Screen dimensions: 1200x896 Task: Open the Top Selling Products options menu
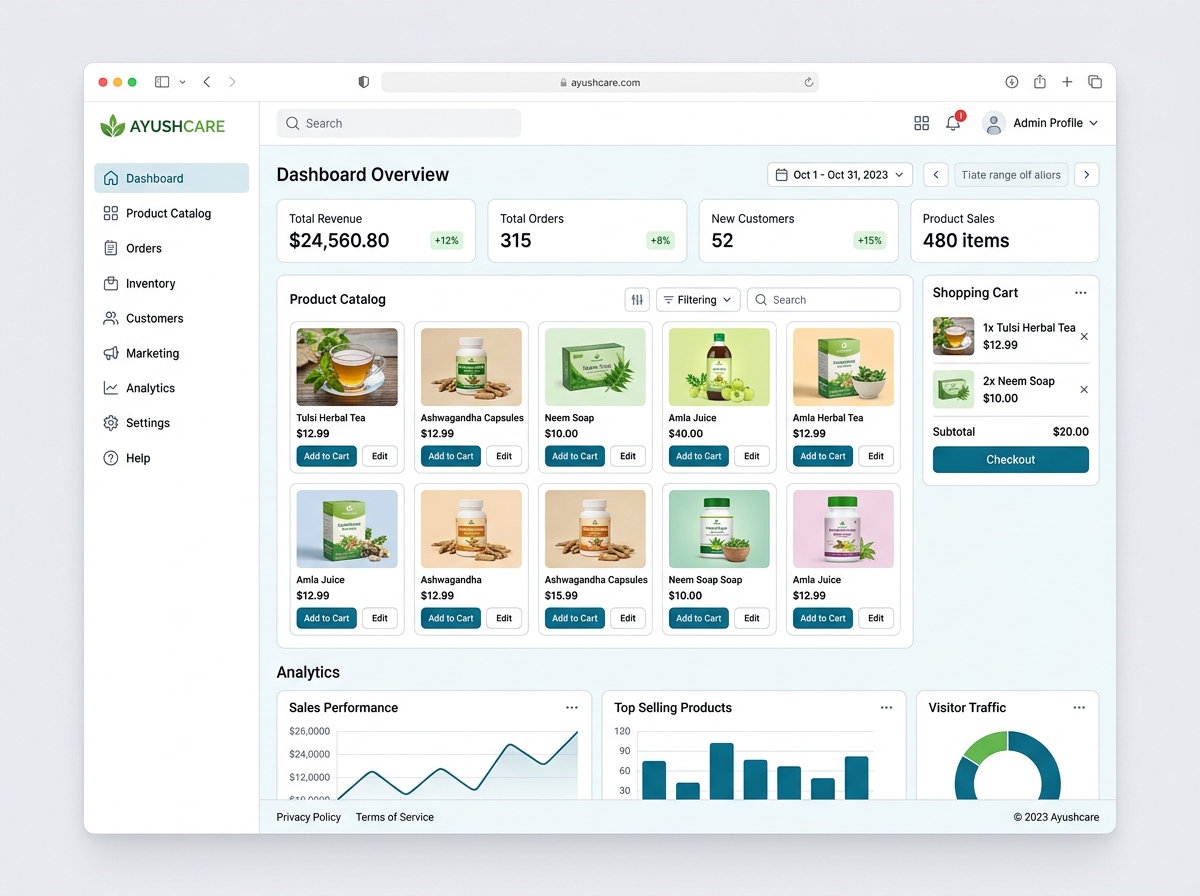tap(886, 707)
